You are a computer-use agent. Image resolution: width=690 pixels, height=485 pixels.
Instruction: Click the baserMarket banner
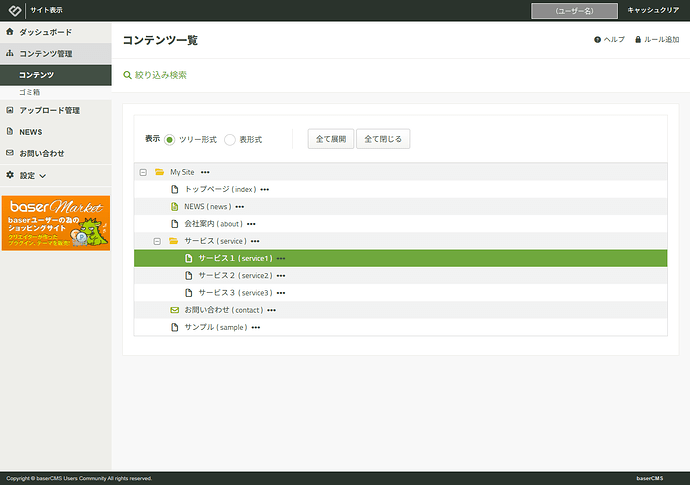(x=56, y=223)
